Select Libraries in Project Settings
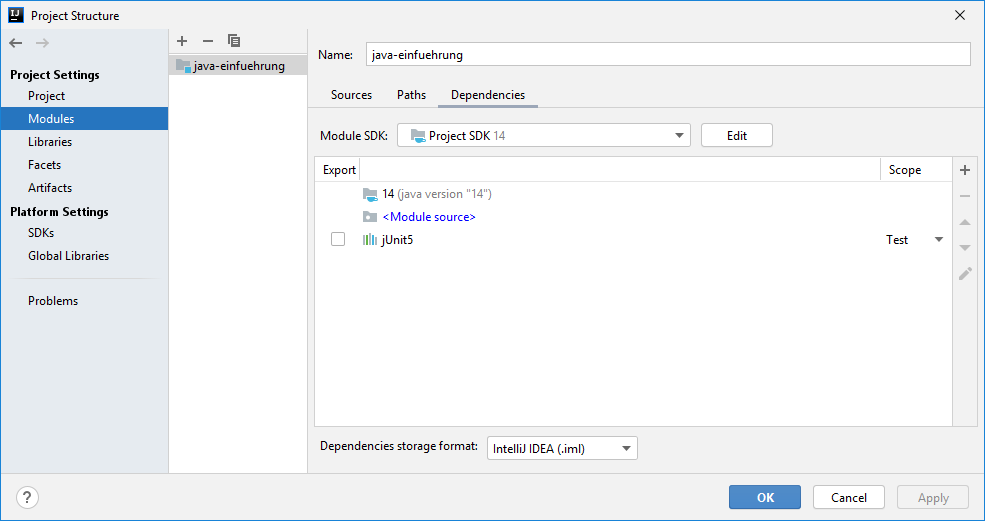985x521 pixels. tap(50, 142)
